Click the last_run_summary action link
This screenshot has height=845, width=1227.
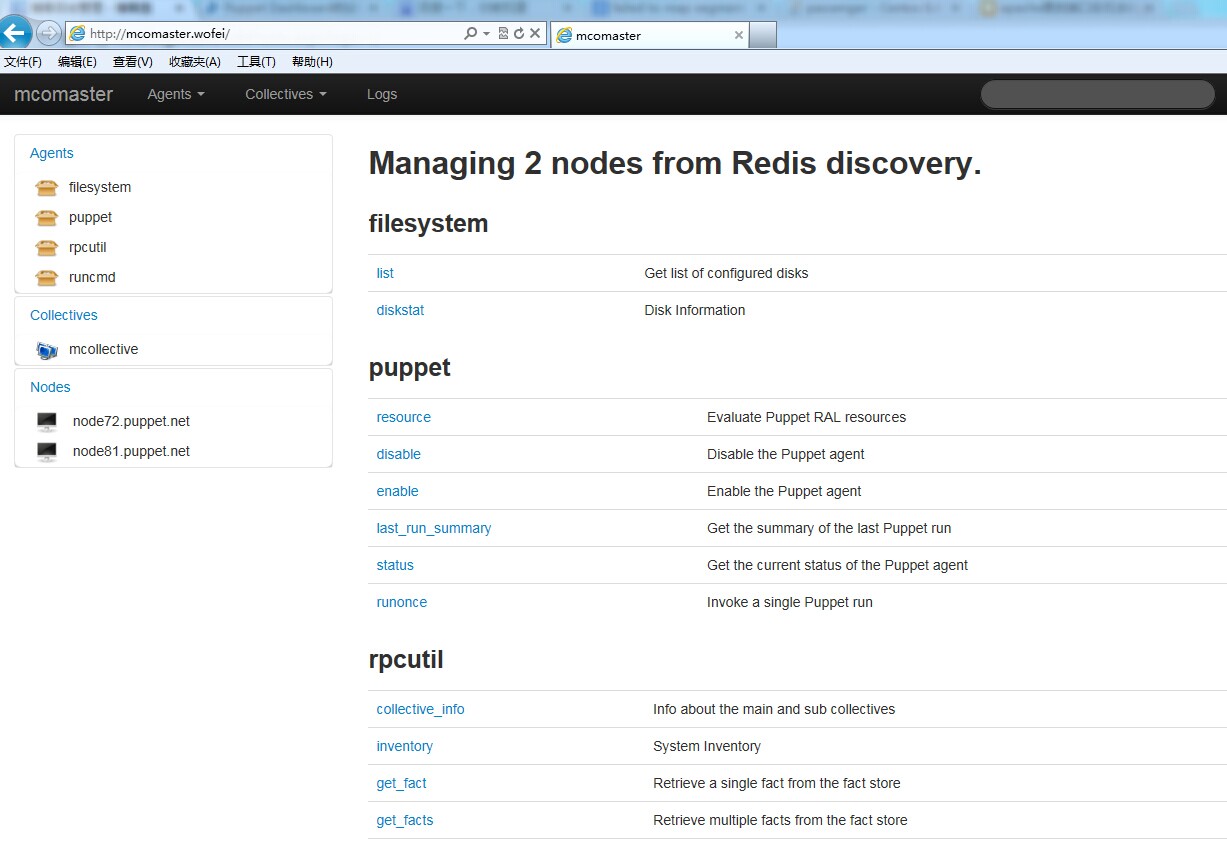pos(434,528)
